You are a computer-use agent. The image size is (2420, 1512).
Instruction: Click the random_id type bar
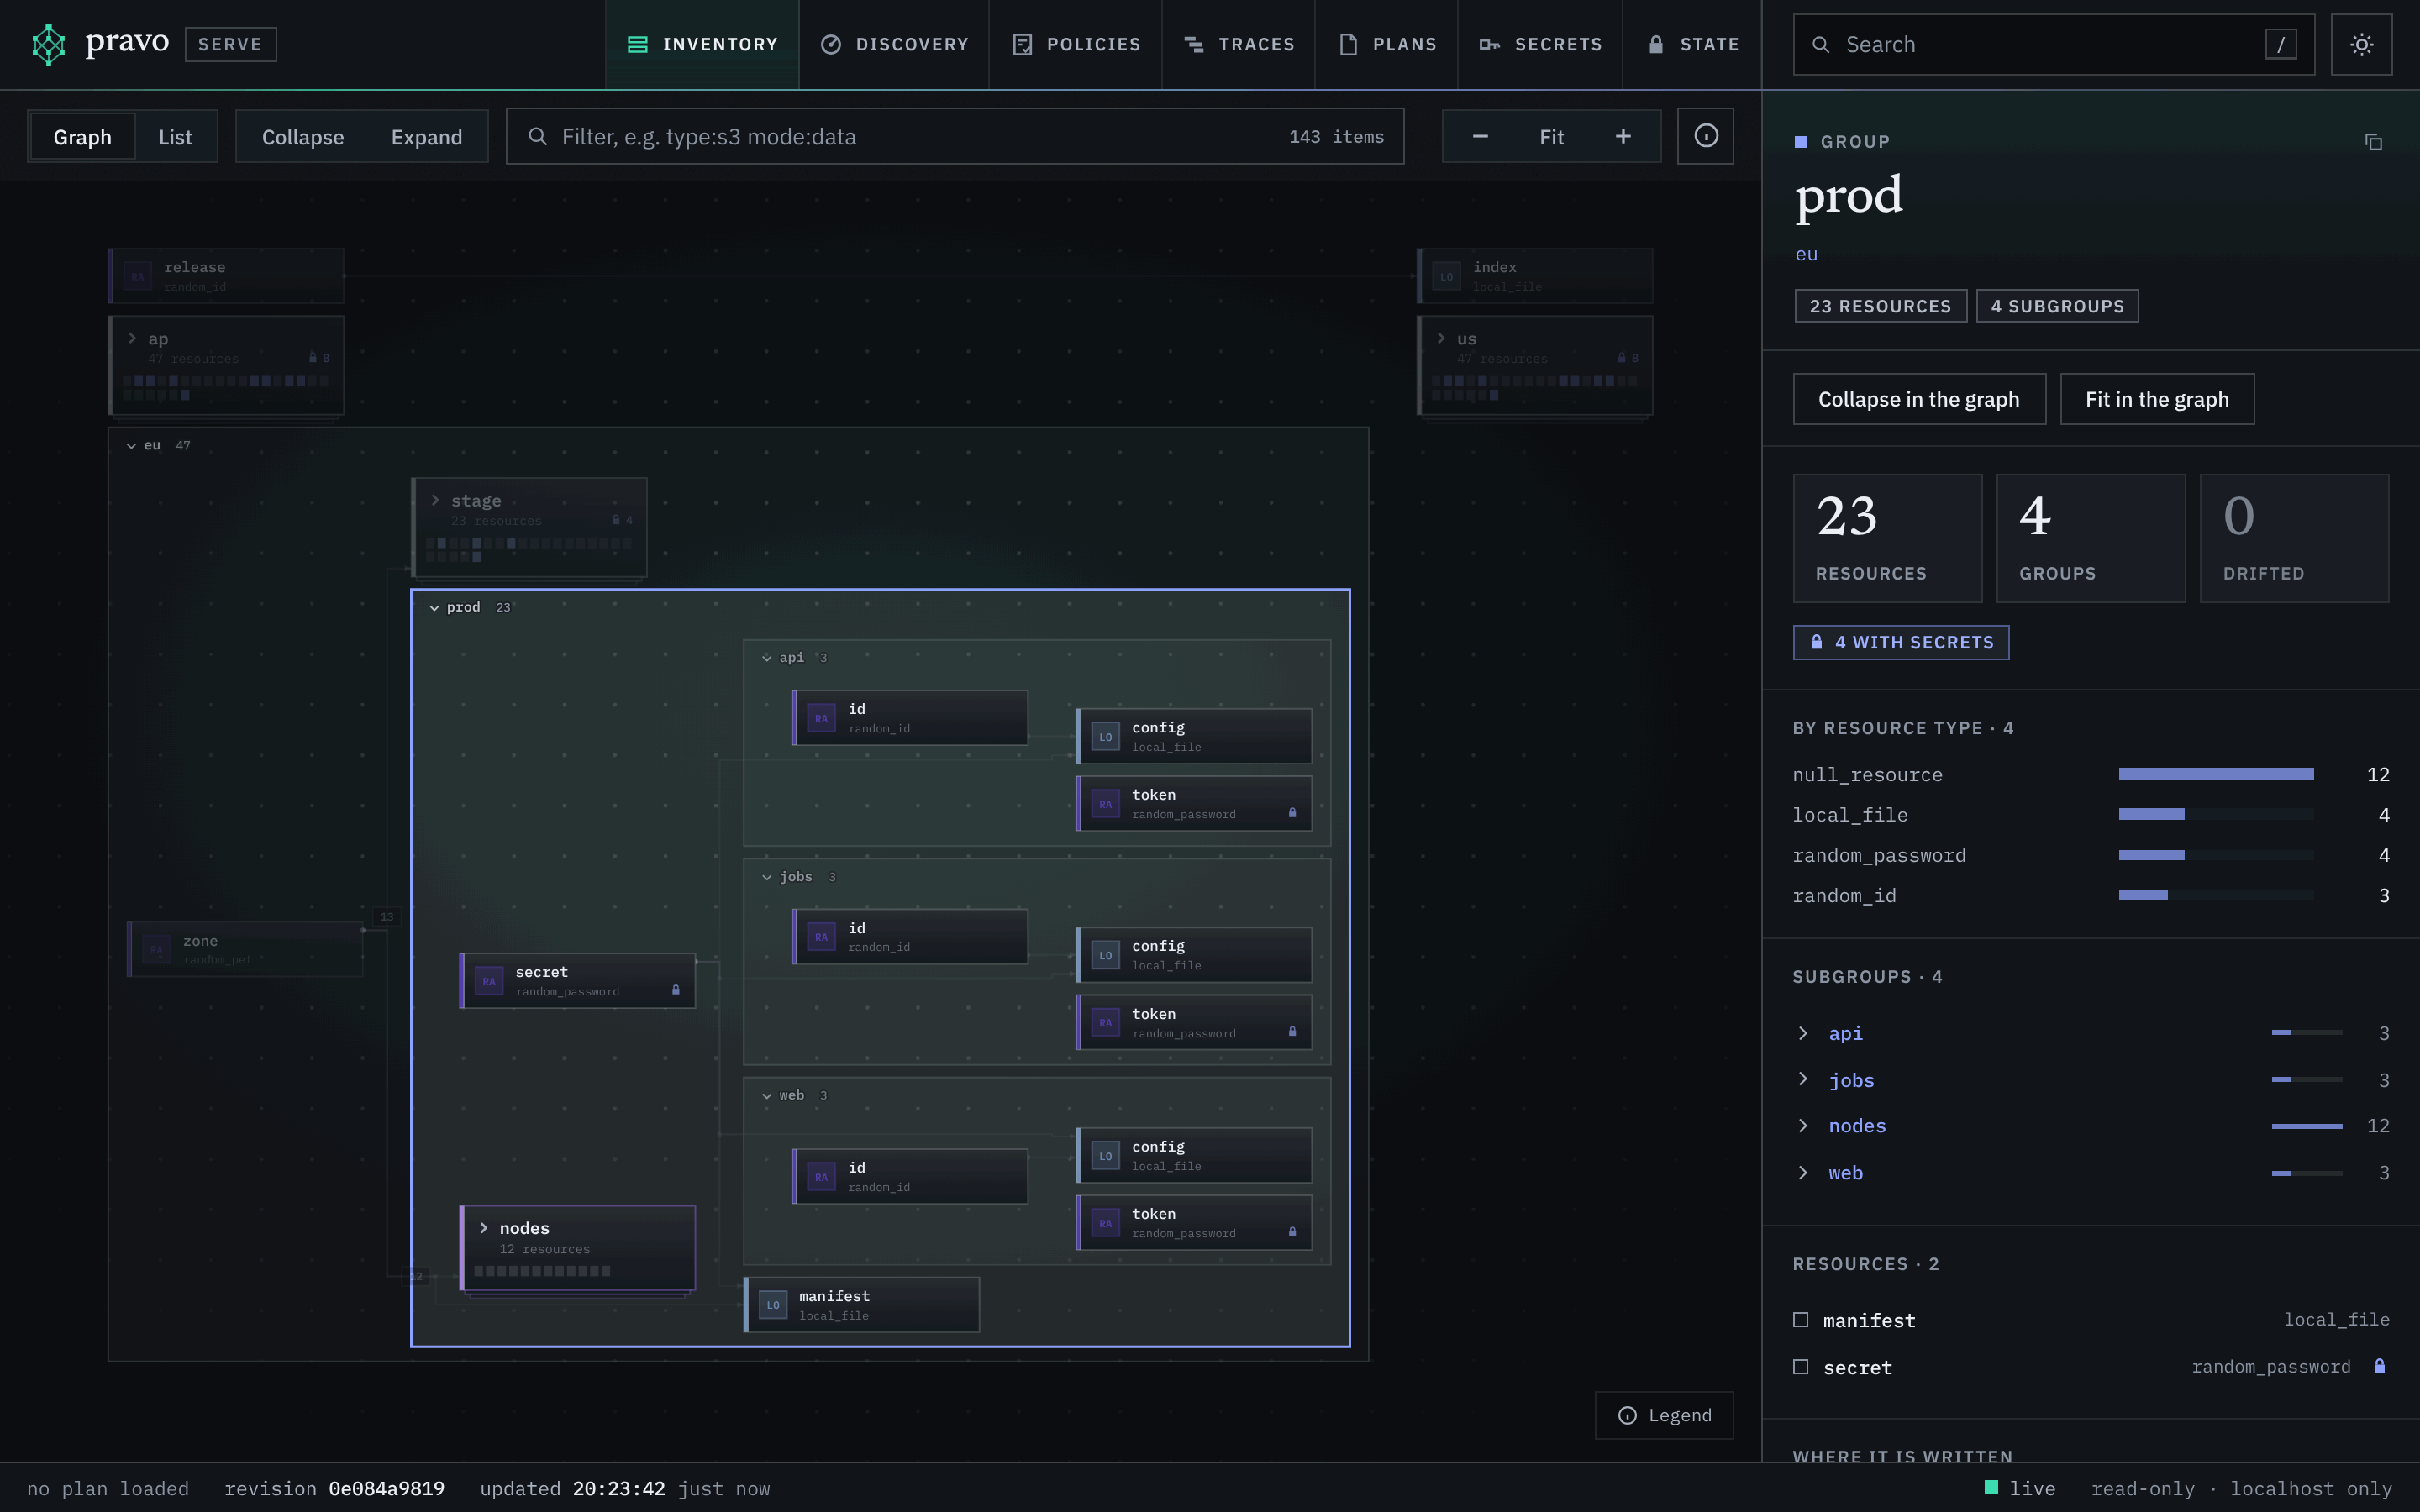(2215, 896)
